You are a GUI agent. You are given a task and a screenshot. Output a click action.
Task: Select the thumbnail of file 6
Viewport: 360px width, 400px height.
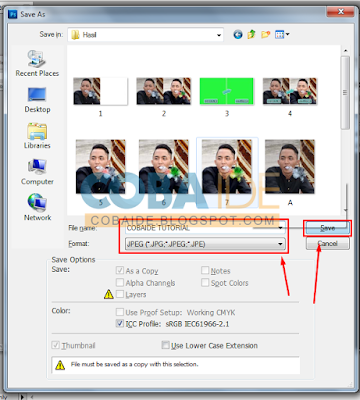point(164,167)
